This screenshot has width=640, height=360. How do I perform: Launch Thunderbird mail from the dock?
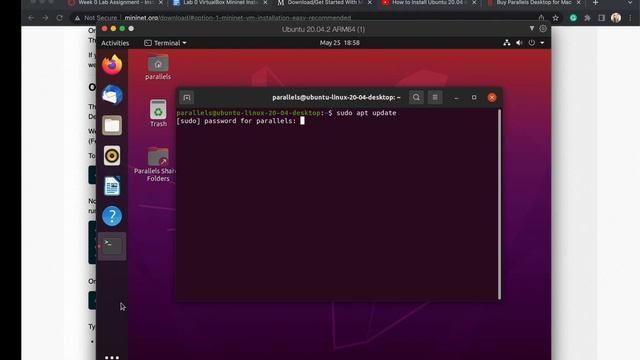112,95
